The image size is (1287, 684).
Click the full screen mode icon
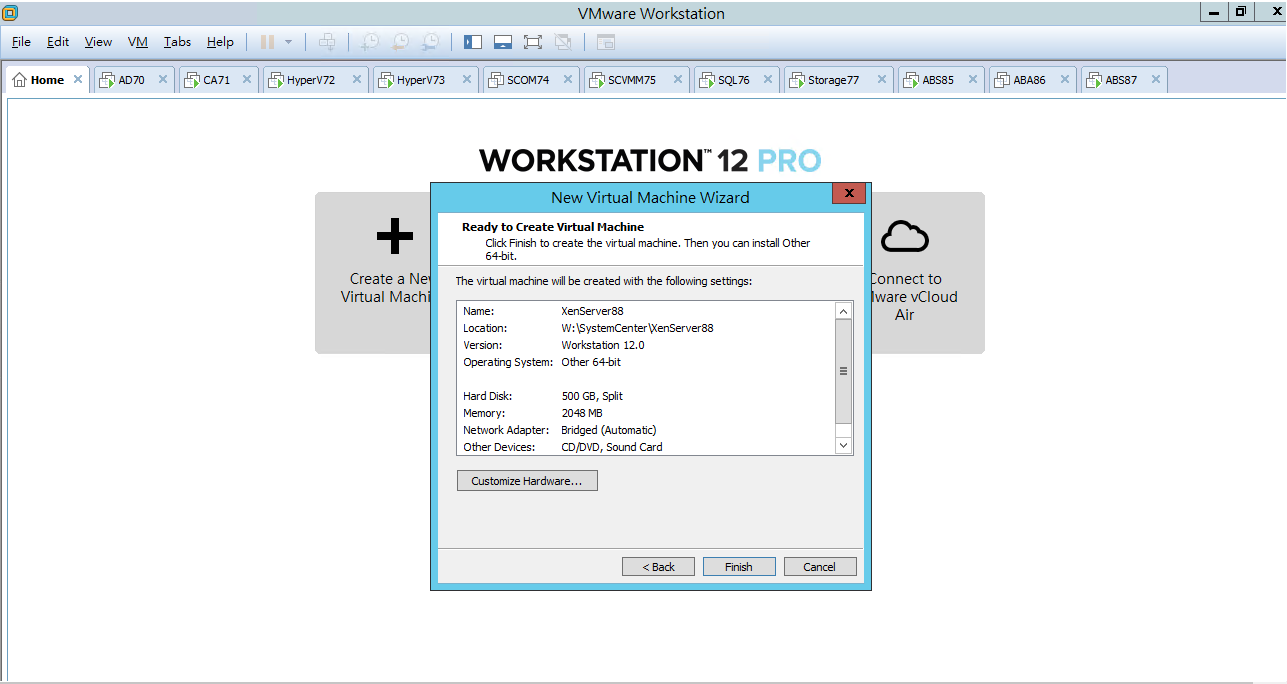pos(533,42)
